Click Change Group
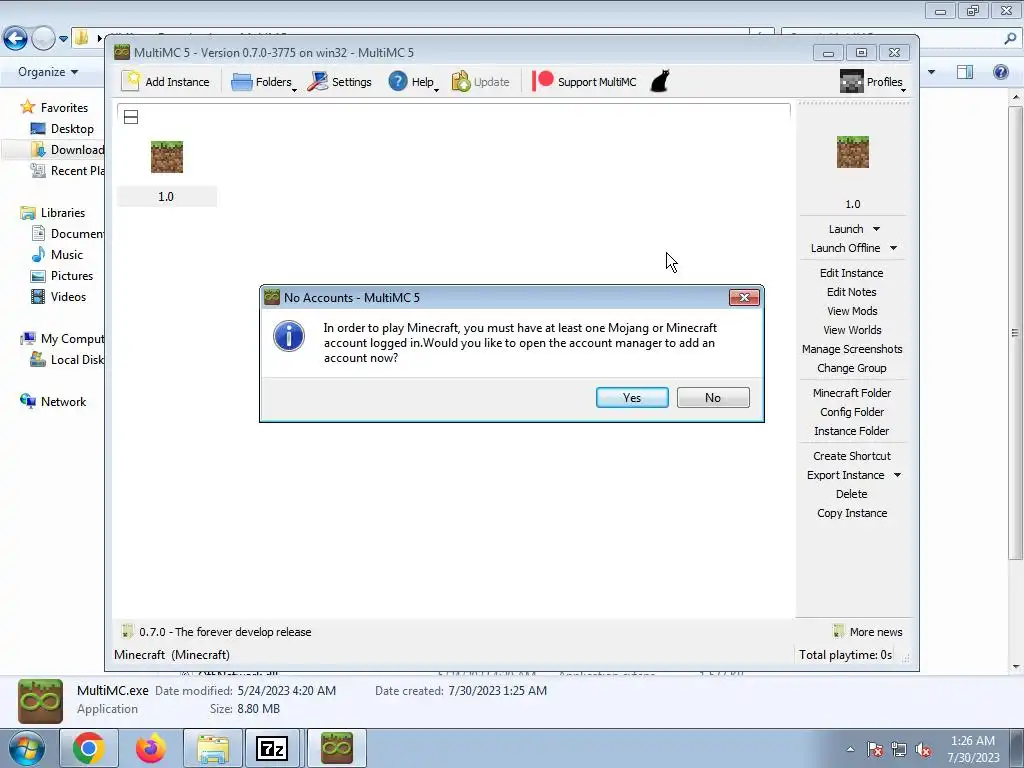This screenshot has height=768, width=1024. tap(852, 368)
